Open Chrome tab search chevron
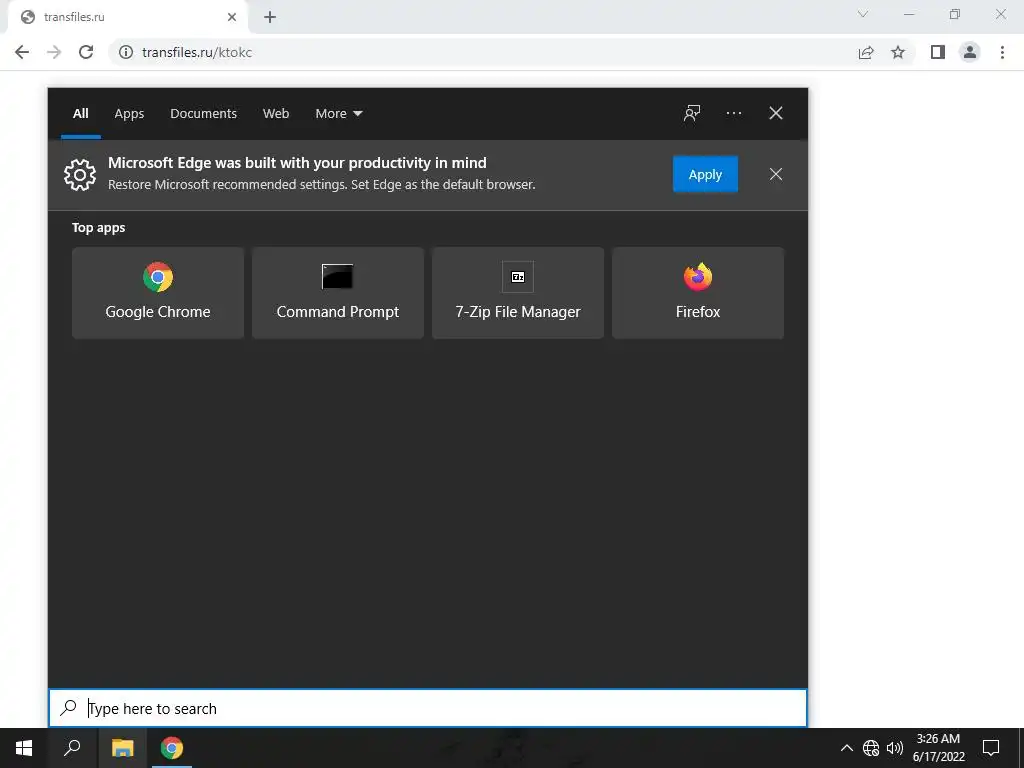This screenshot has width=1024, height=768. (863, 14)
